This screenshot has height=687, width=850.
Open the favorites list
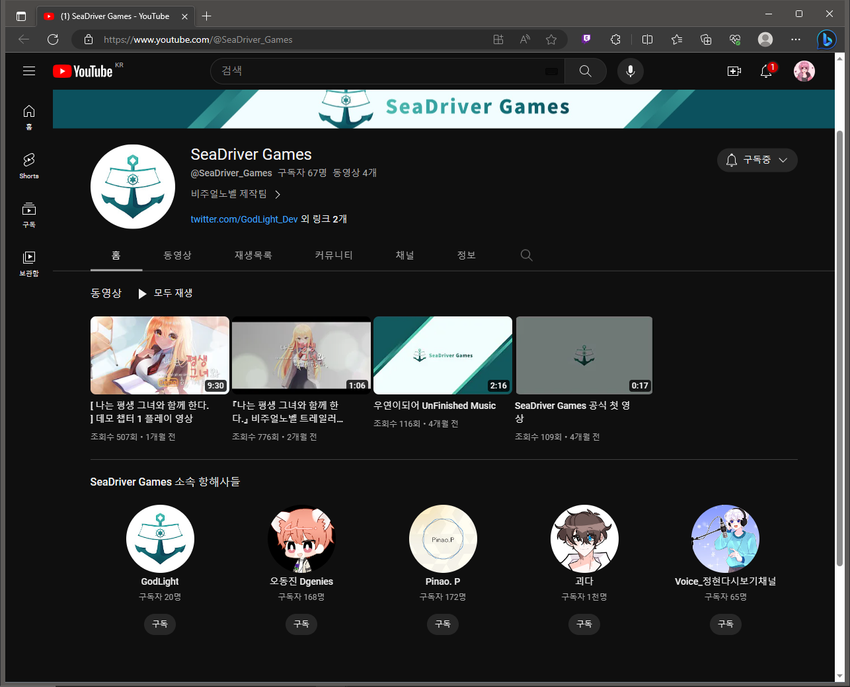point(677,40)
